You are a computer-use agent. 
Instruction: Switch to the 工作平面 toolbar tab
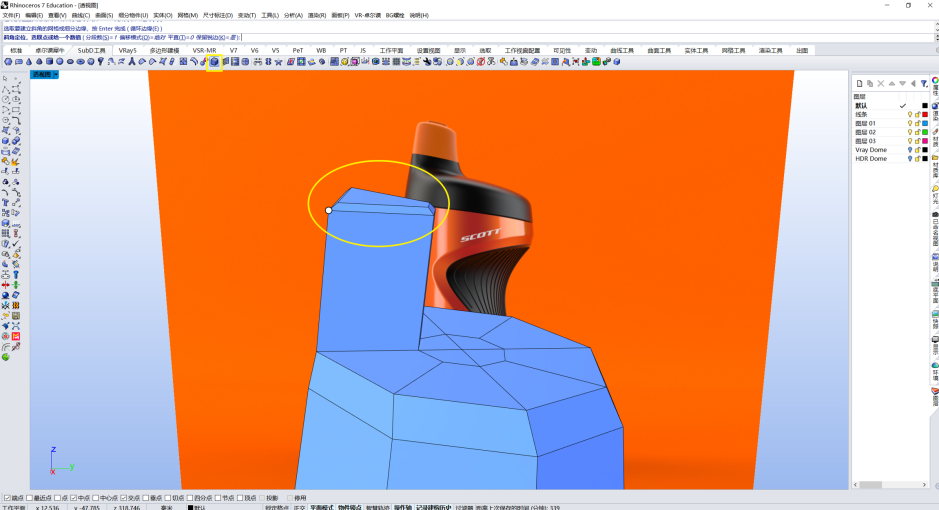391,51
